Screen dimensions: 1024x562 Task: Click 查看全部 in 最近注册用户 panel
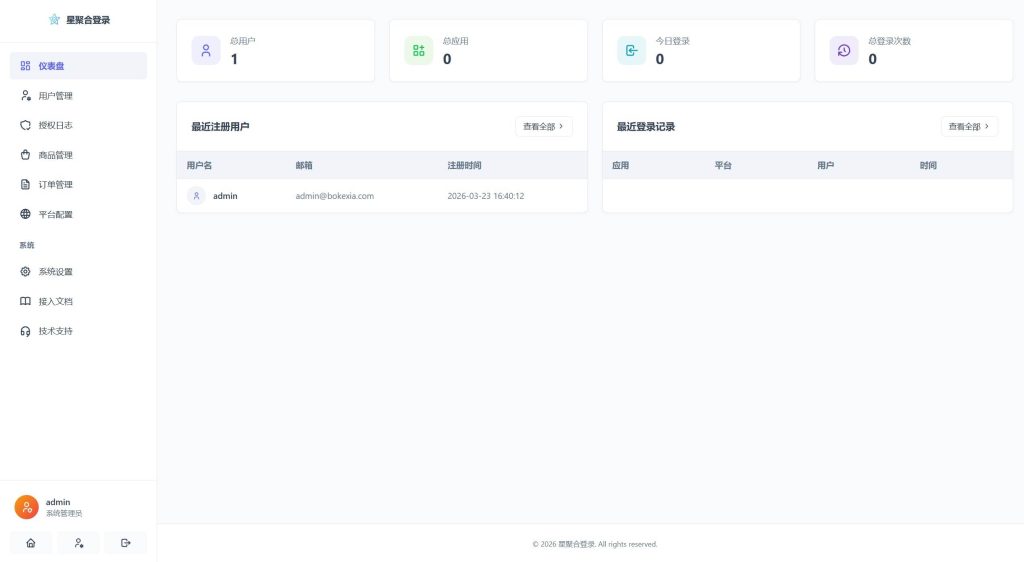point(544,127)
